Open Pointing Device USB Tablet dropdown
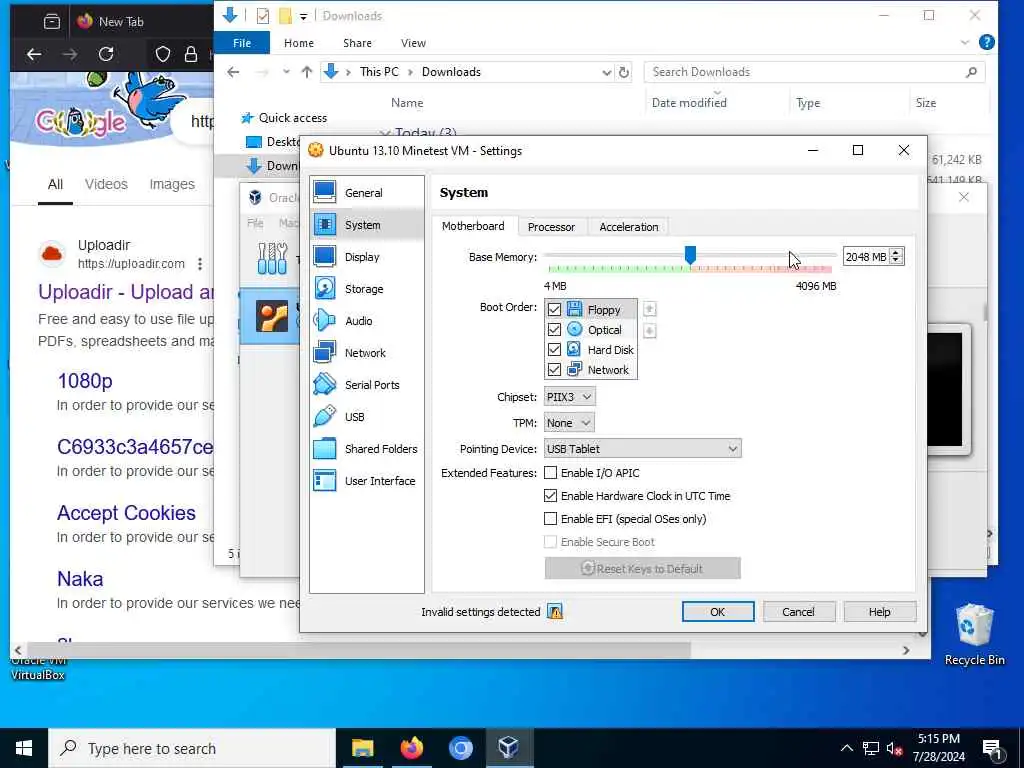Viewport: 1024px width, 768px height. (643, 449)
